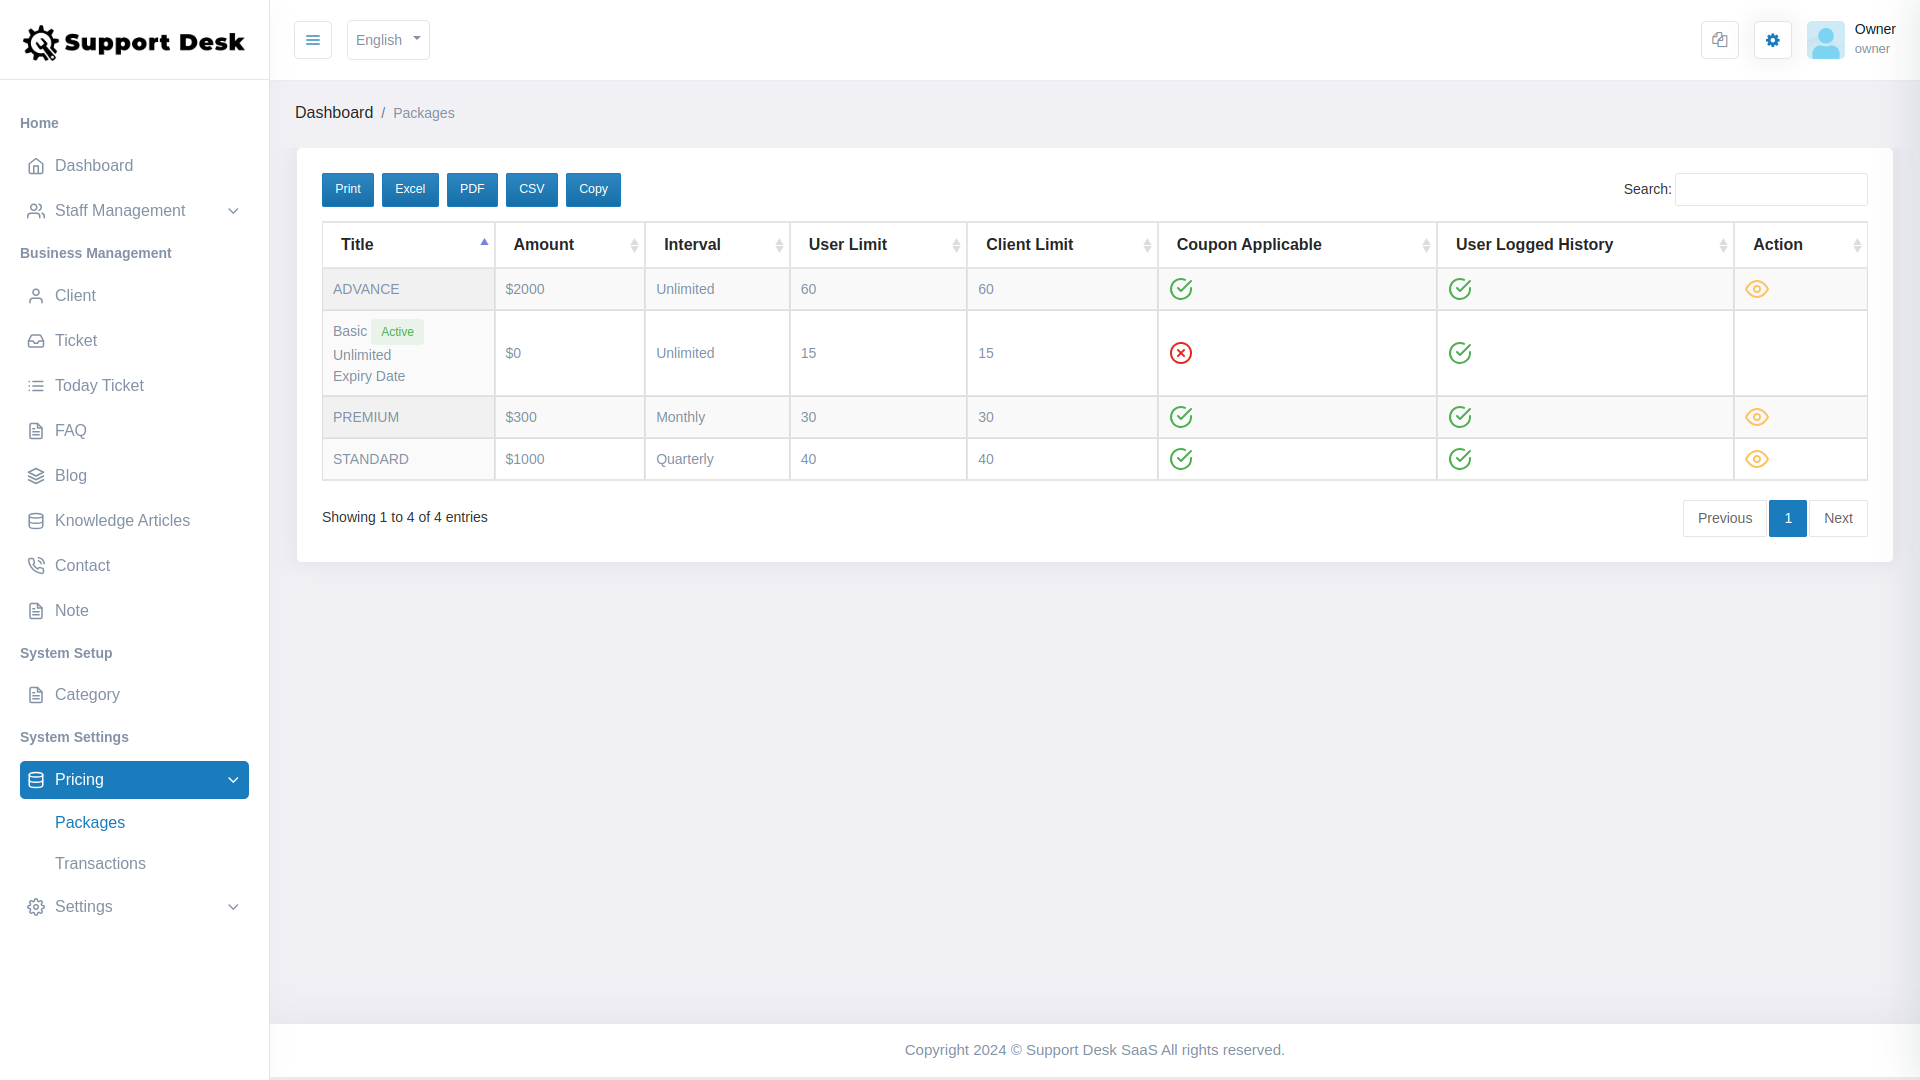This screenshot has height=1080, width=1920.
Task: Click inside the Search field
Action: click(x=1770, y=189)
